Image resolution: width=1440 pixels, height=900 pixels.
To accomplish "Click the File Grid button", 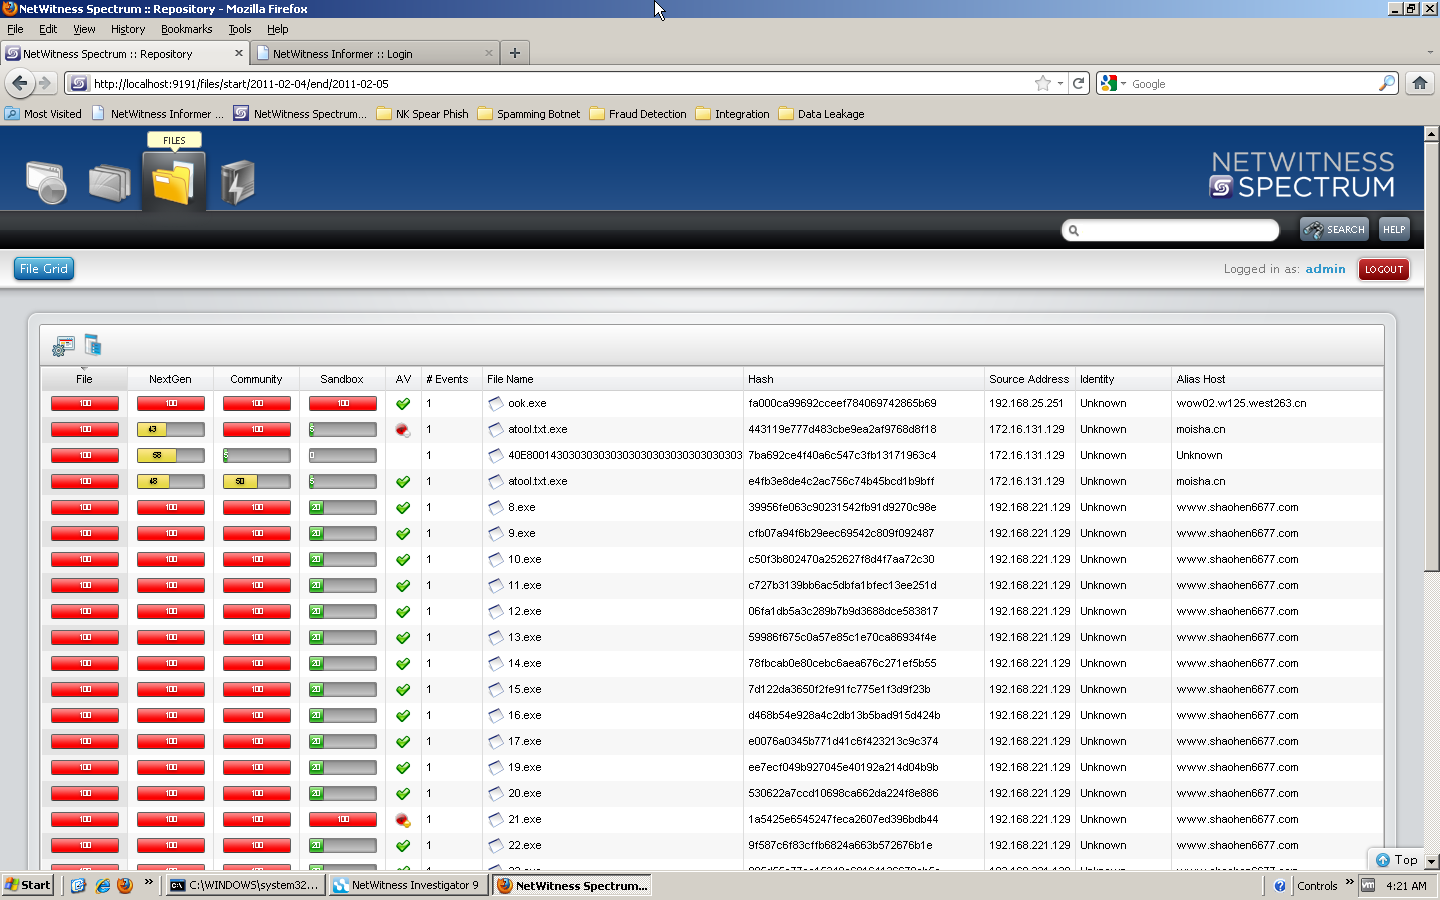I will pos(44,268).
